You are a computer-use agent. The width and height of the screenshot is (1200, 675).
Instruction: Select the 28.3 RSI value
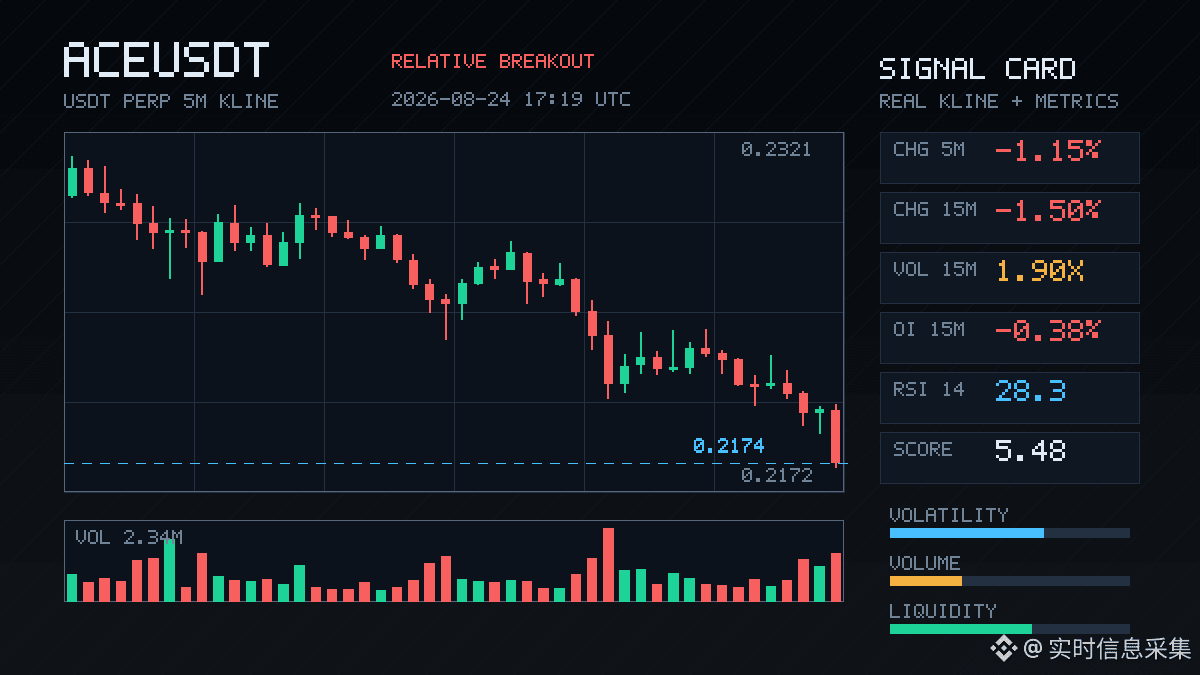point(1030,391)
